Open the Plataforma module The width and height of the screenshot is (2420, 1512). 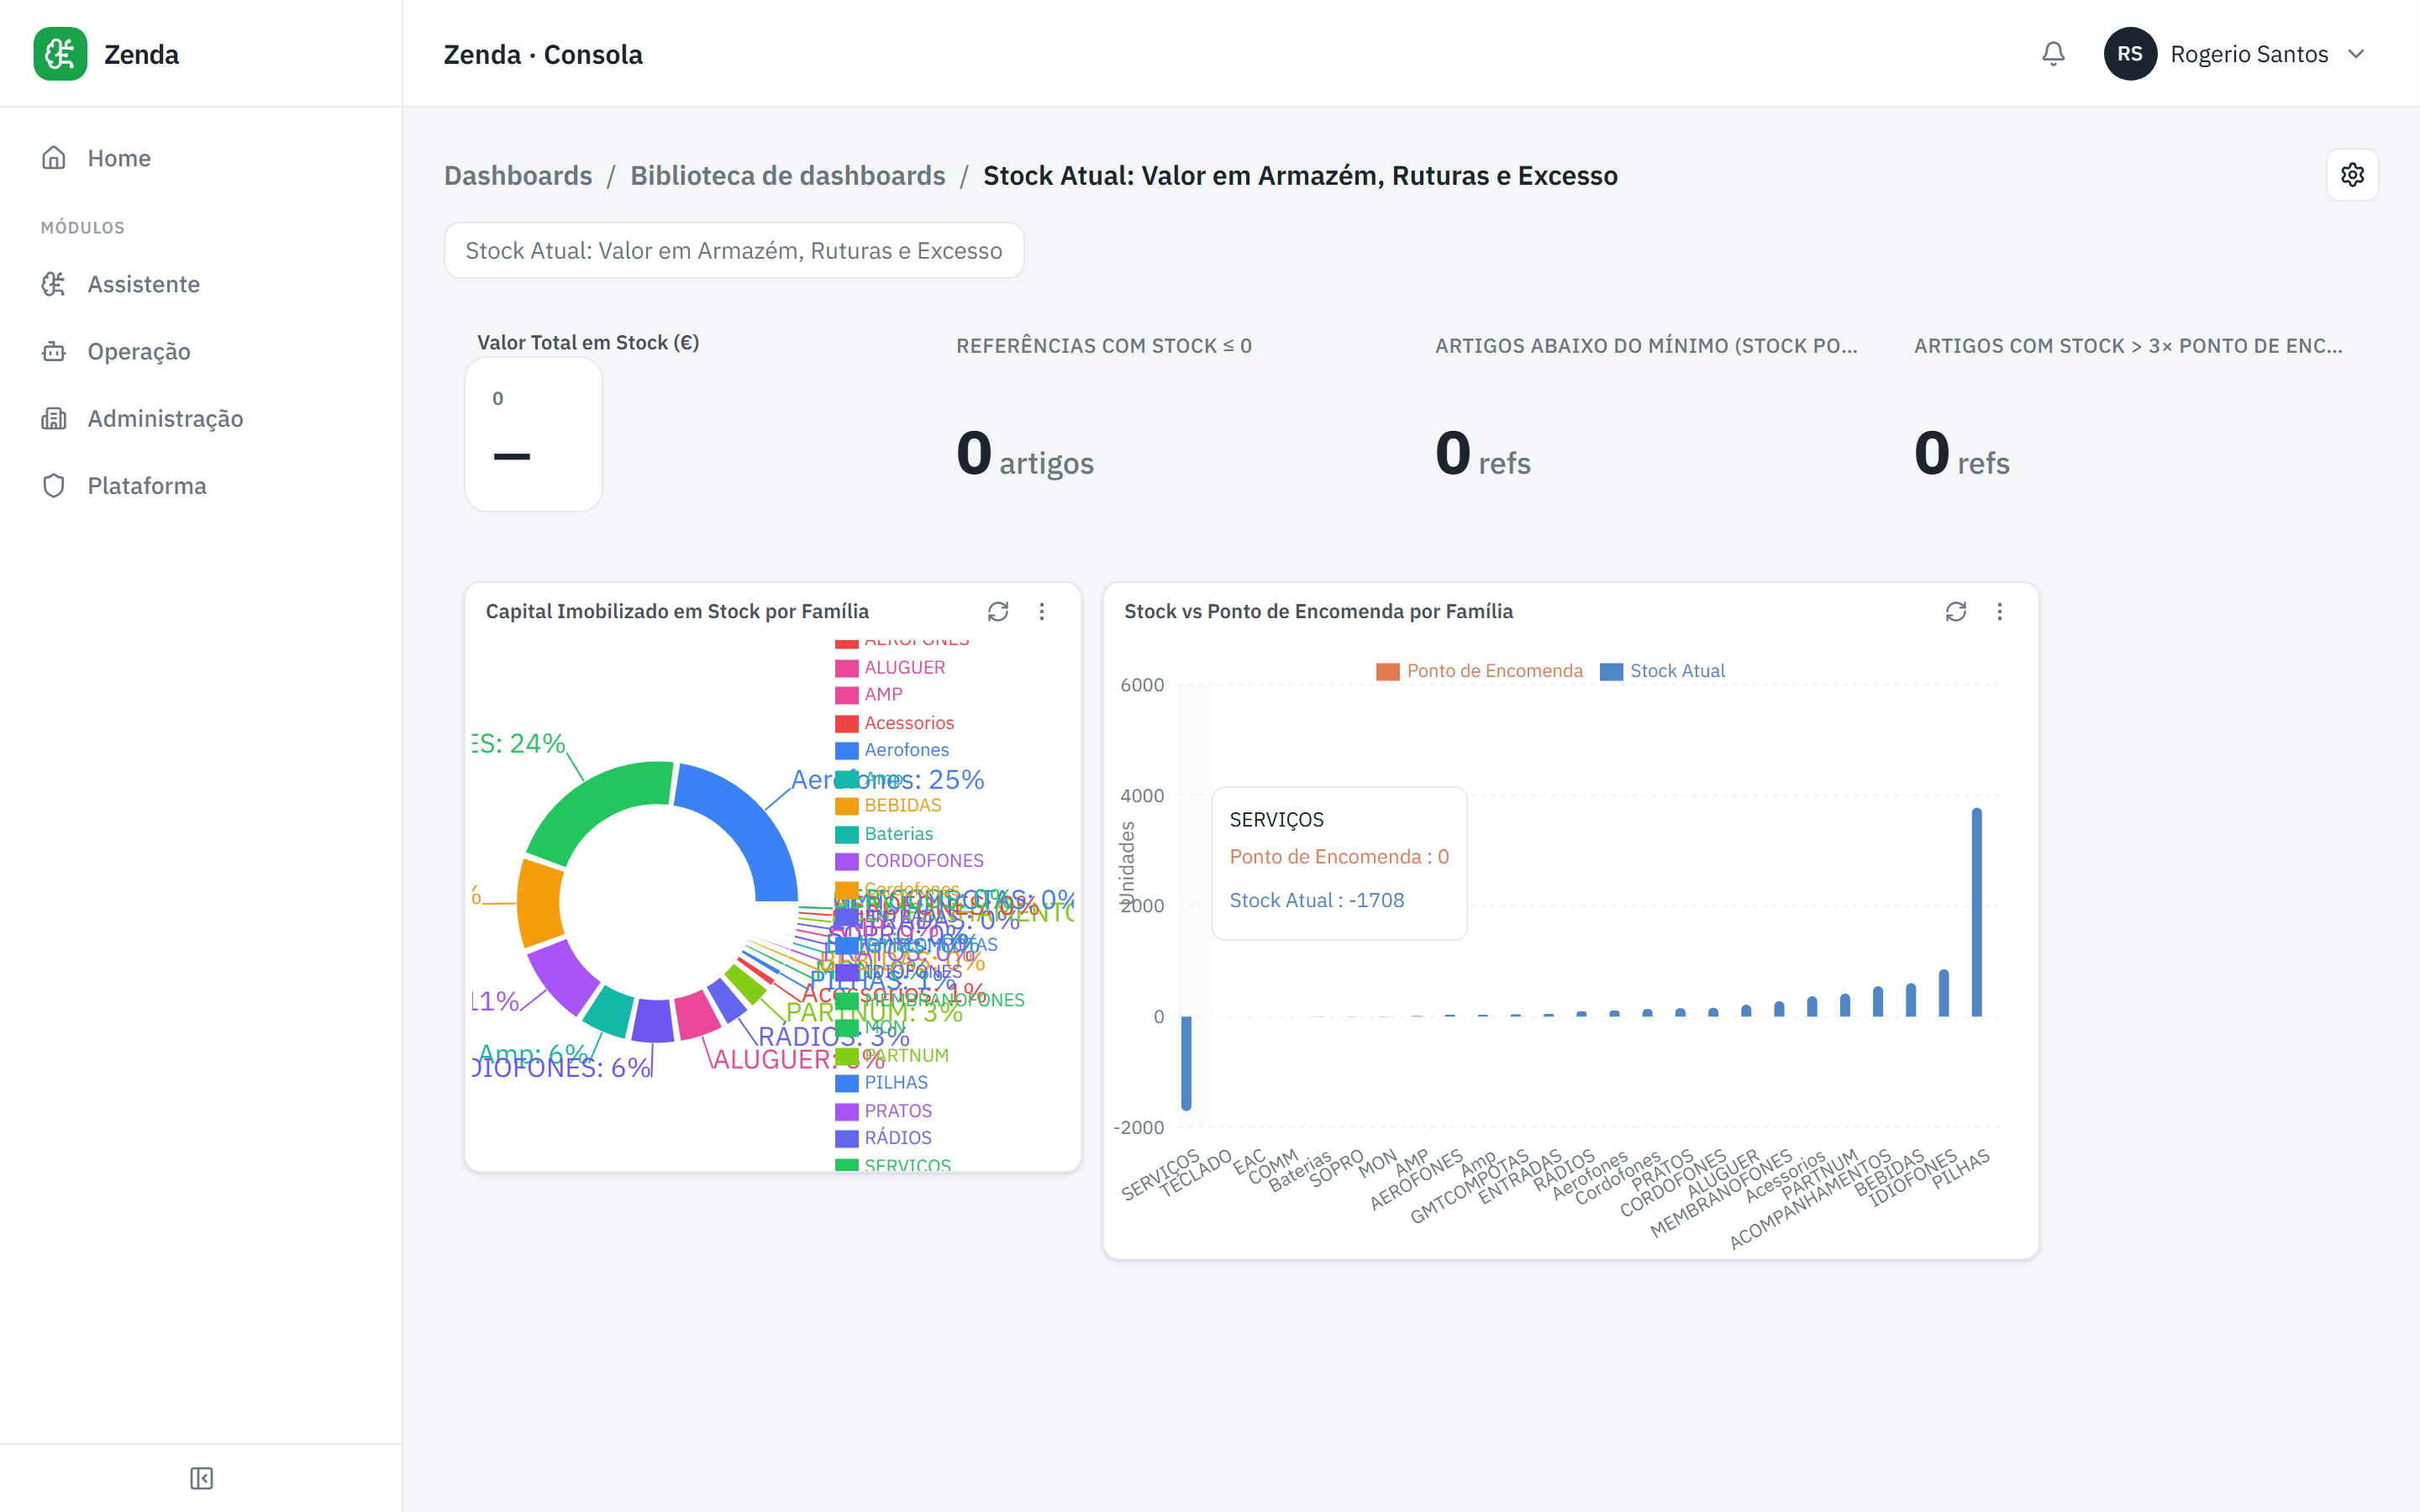[x=201, y=485]
